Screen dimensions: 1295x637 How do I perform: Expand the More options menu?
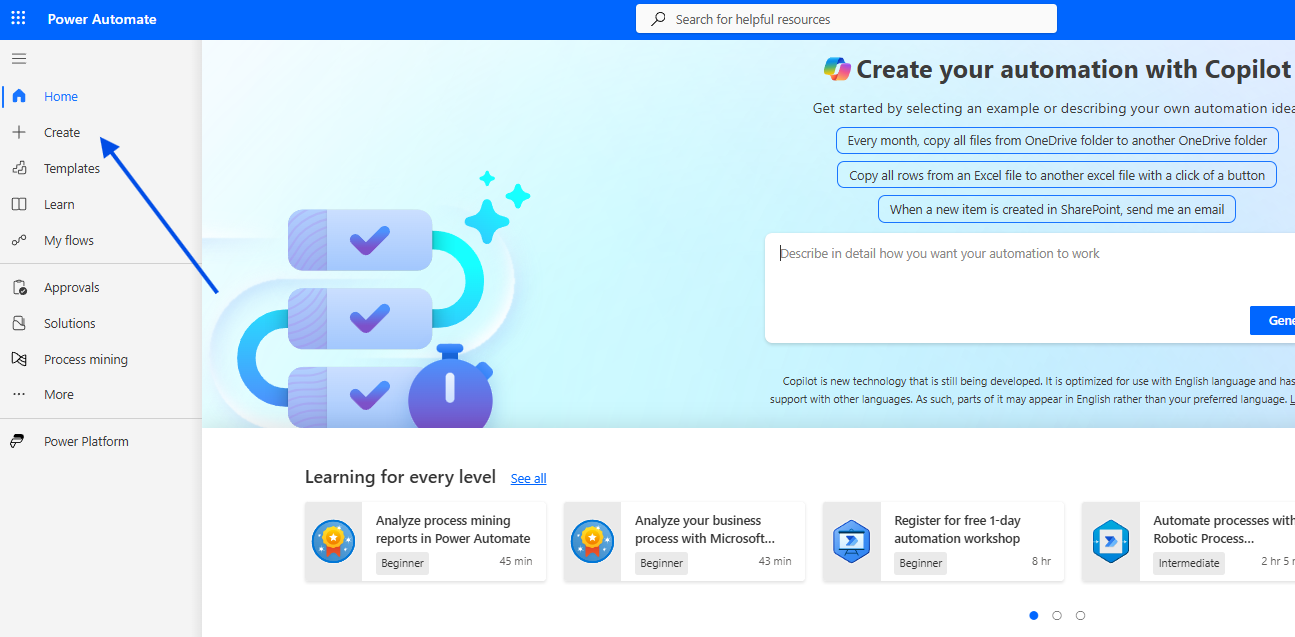pyautogui.click(x=58, y=395)
